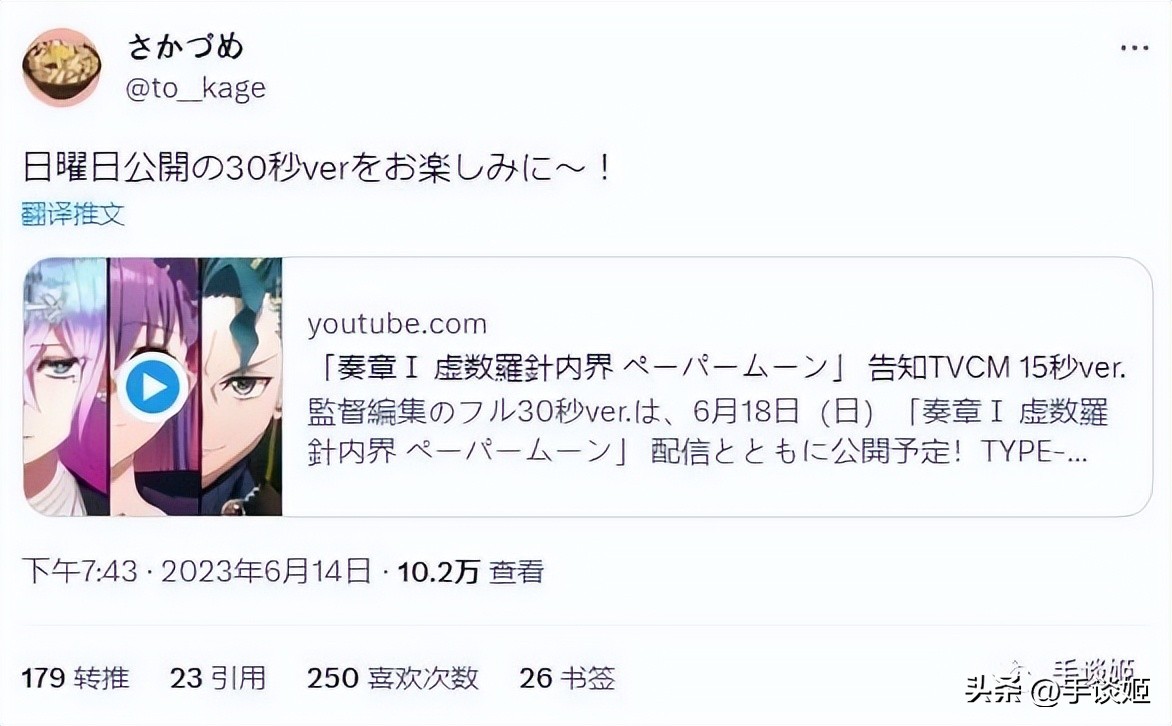Play the video via blue play button
This screenshot has width=1172, height=726.
[152, 387]
